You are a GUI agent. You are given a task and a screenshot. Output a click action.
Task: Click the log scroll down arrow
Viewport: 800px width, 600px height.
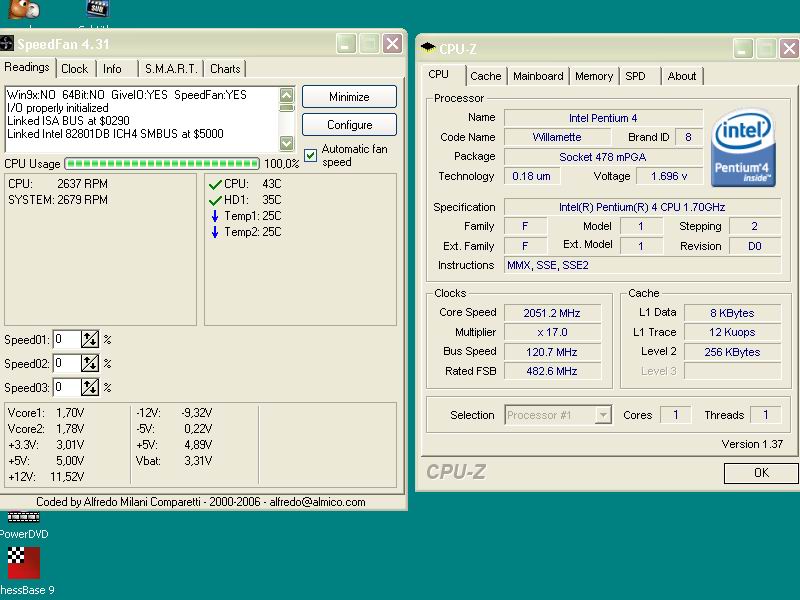click(x=287, y=143)
